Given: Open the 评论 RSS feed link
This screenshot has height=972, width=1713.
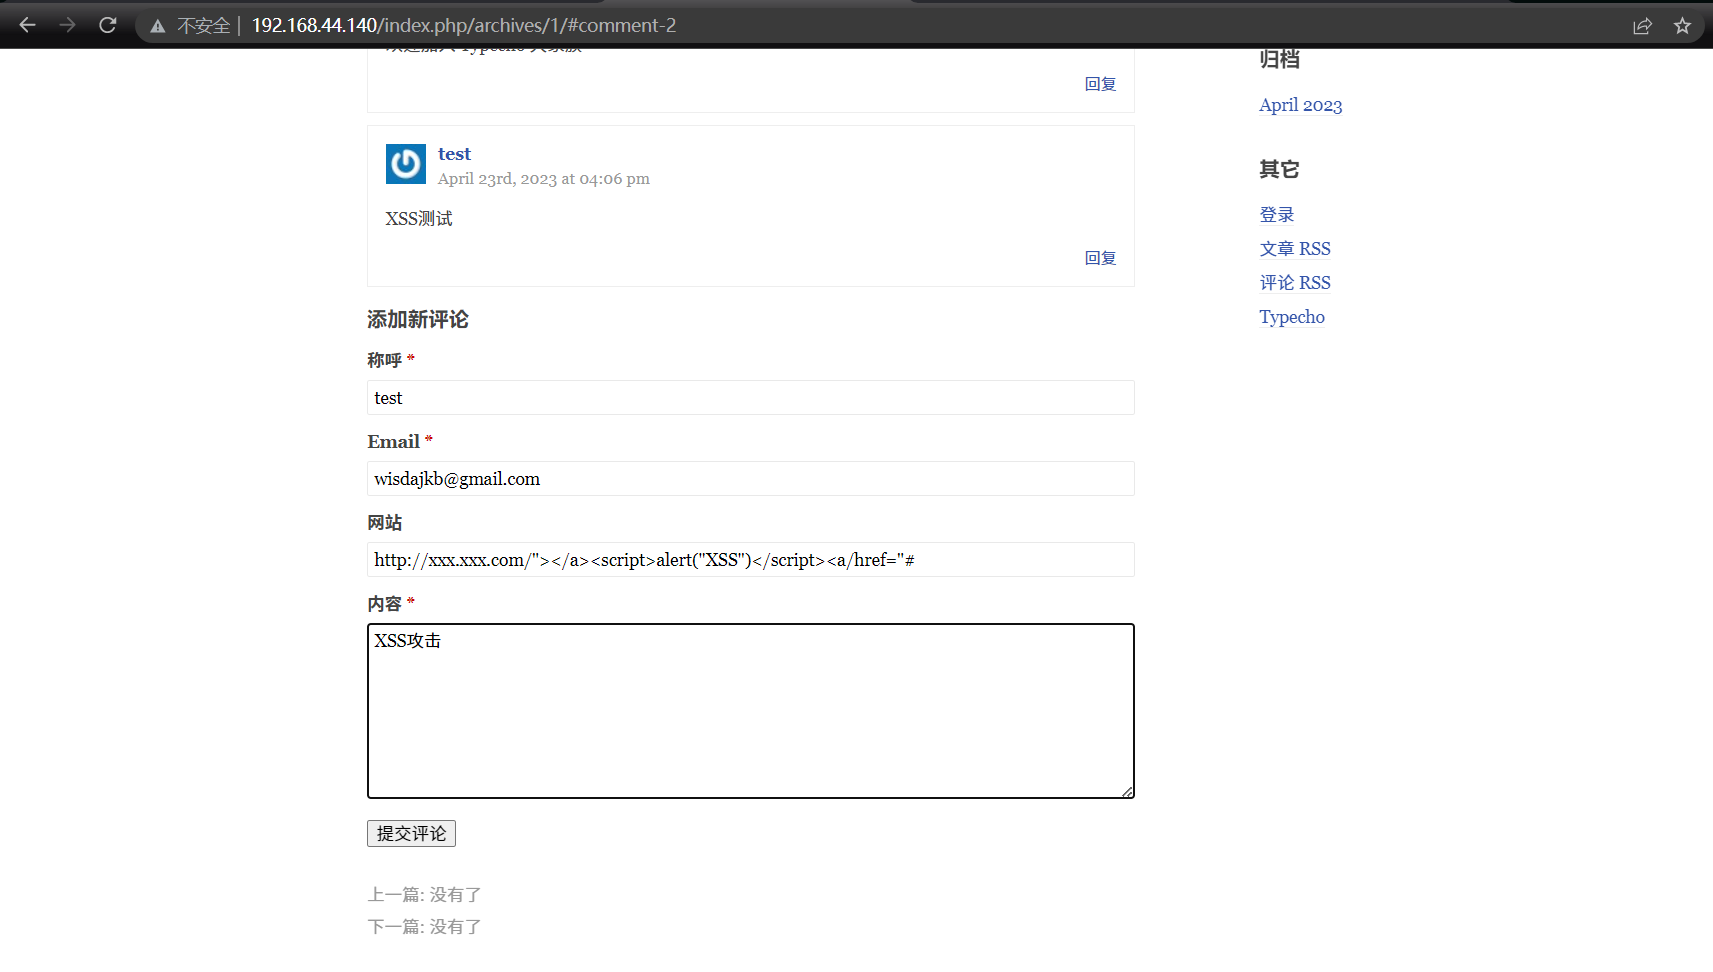Looking at the screenshot, I should pos(1295,283).
